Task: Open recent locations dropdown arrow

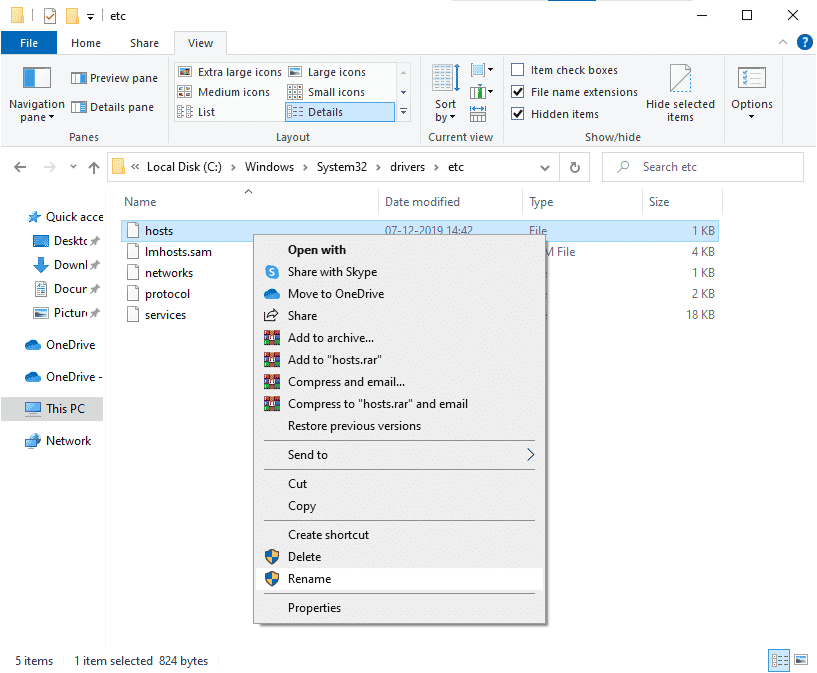Action: (x=73, y=167)
